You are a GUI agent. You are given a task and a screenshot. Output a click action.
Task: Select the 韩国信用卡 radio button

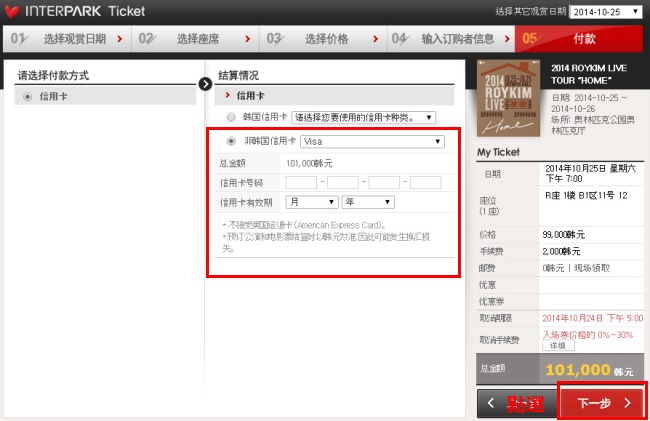pos(231,117)
